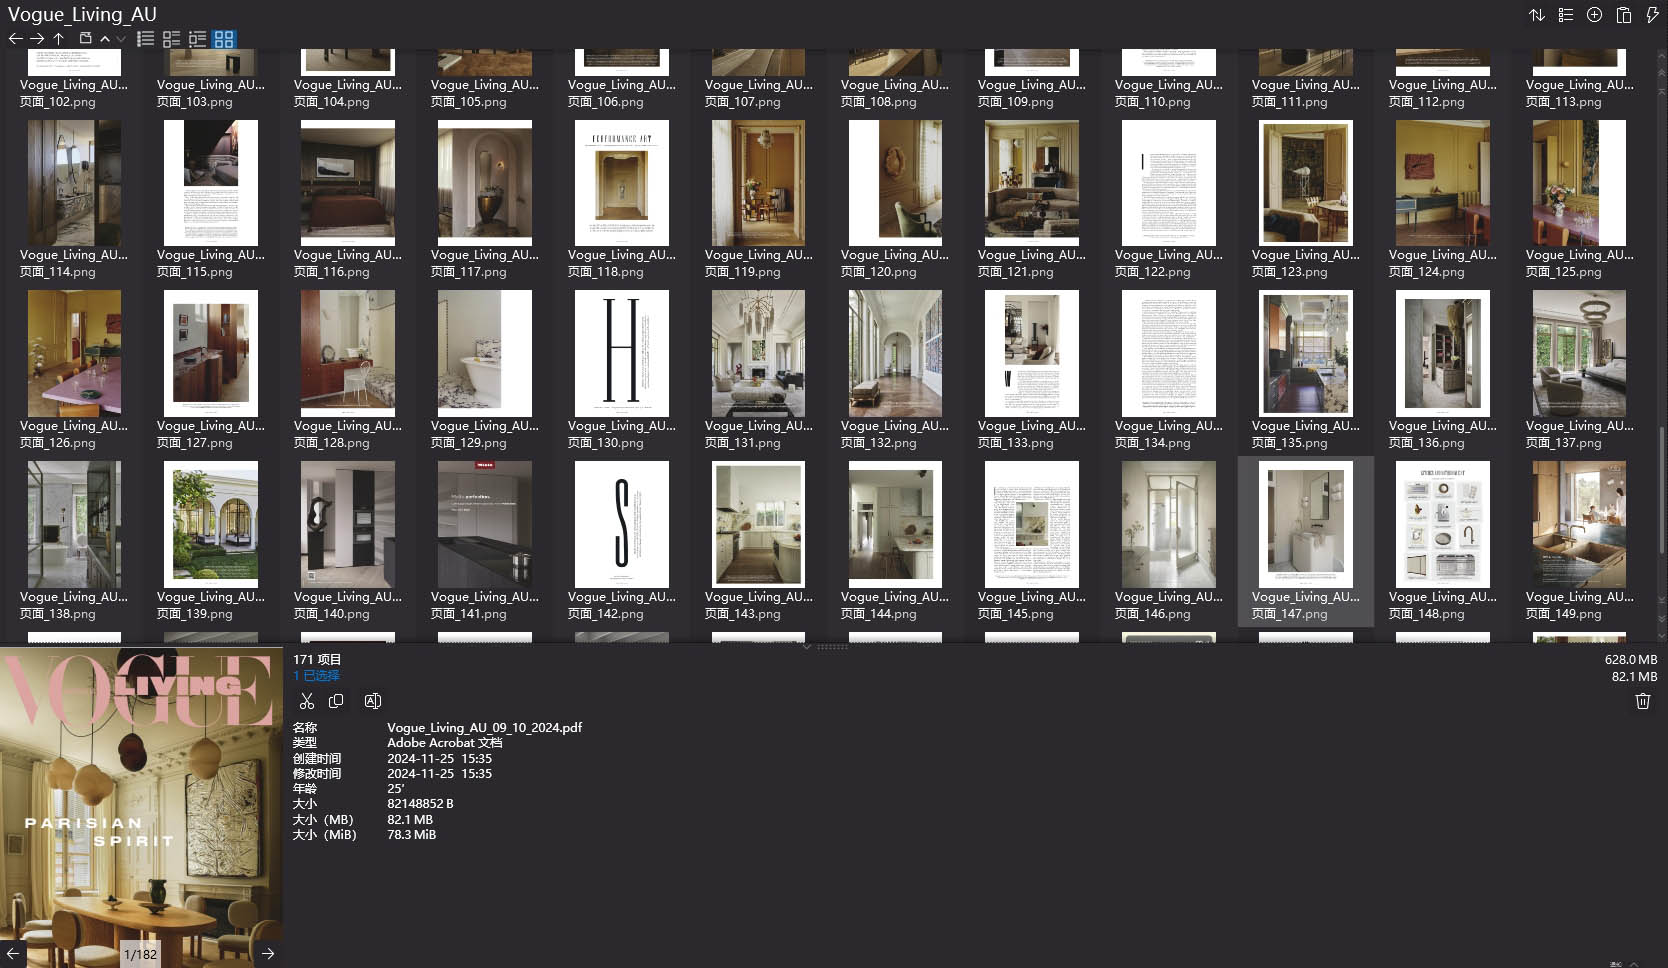Screen dimensions: 1668x968
Task: Select thumbnail 页面_145.png
Action: 1032,525
